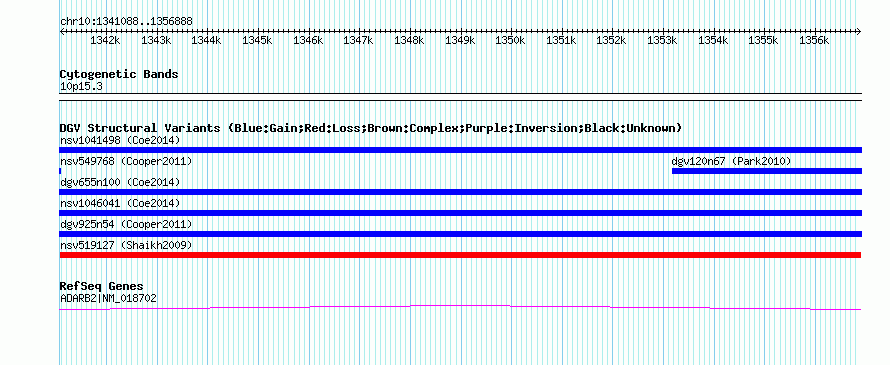
Task: Click the 1345k ruler position
Action: pyautogui.click(x=257, y=41)
